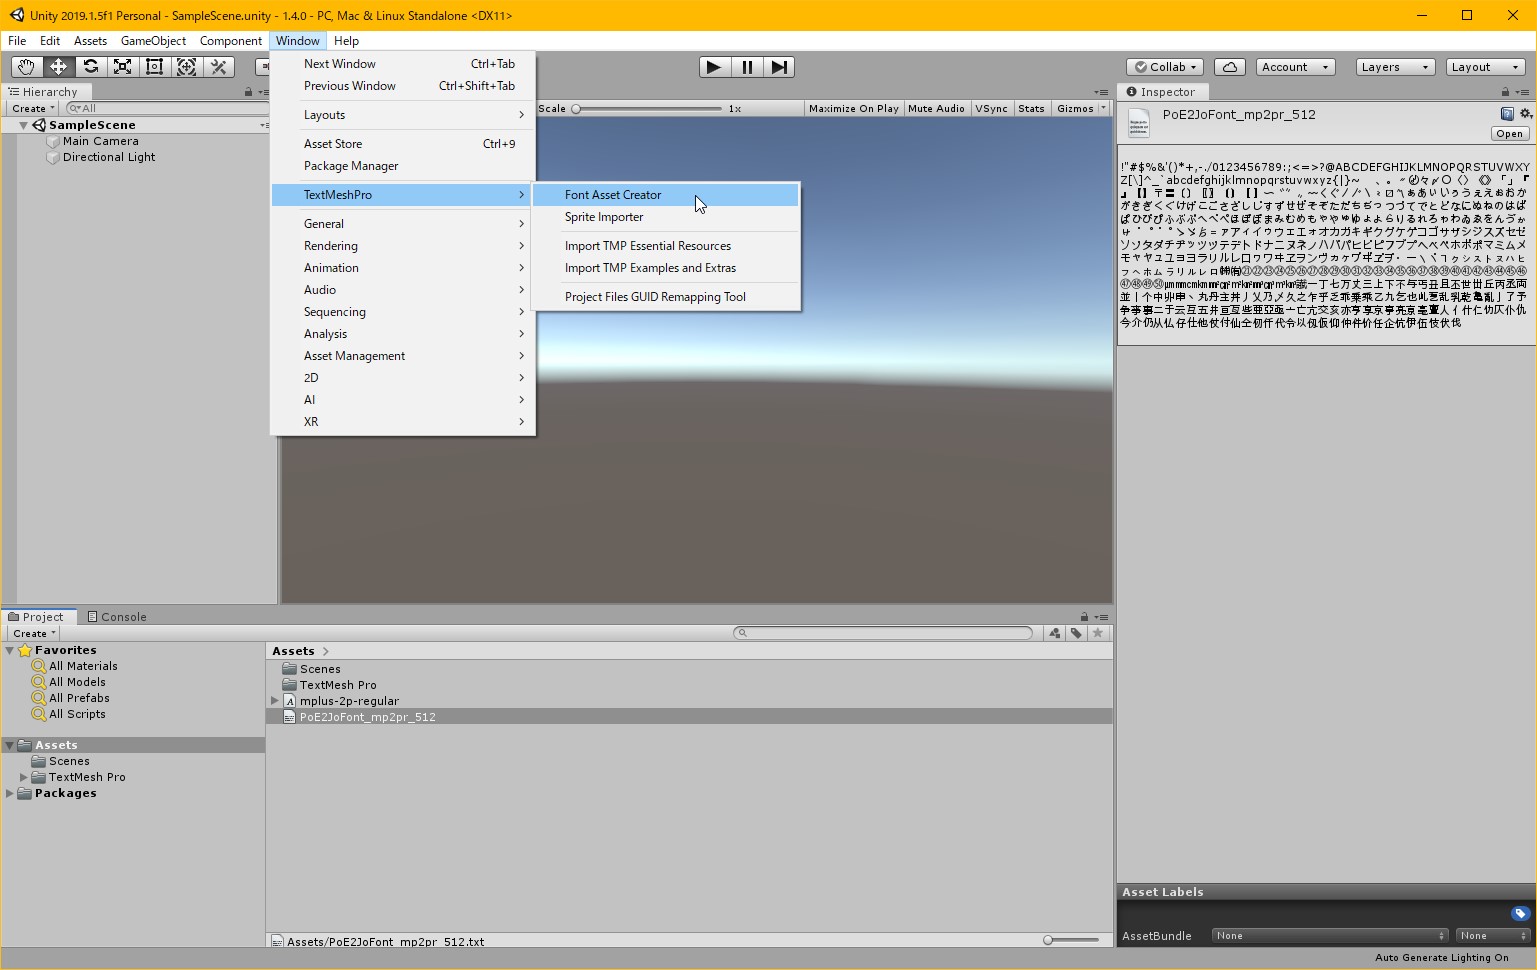Switch to the Project tab
The image size is (1537, 970).
click(36, 617)
